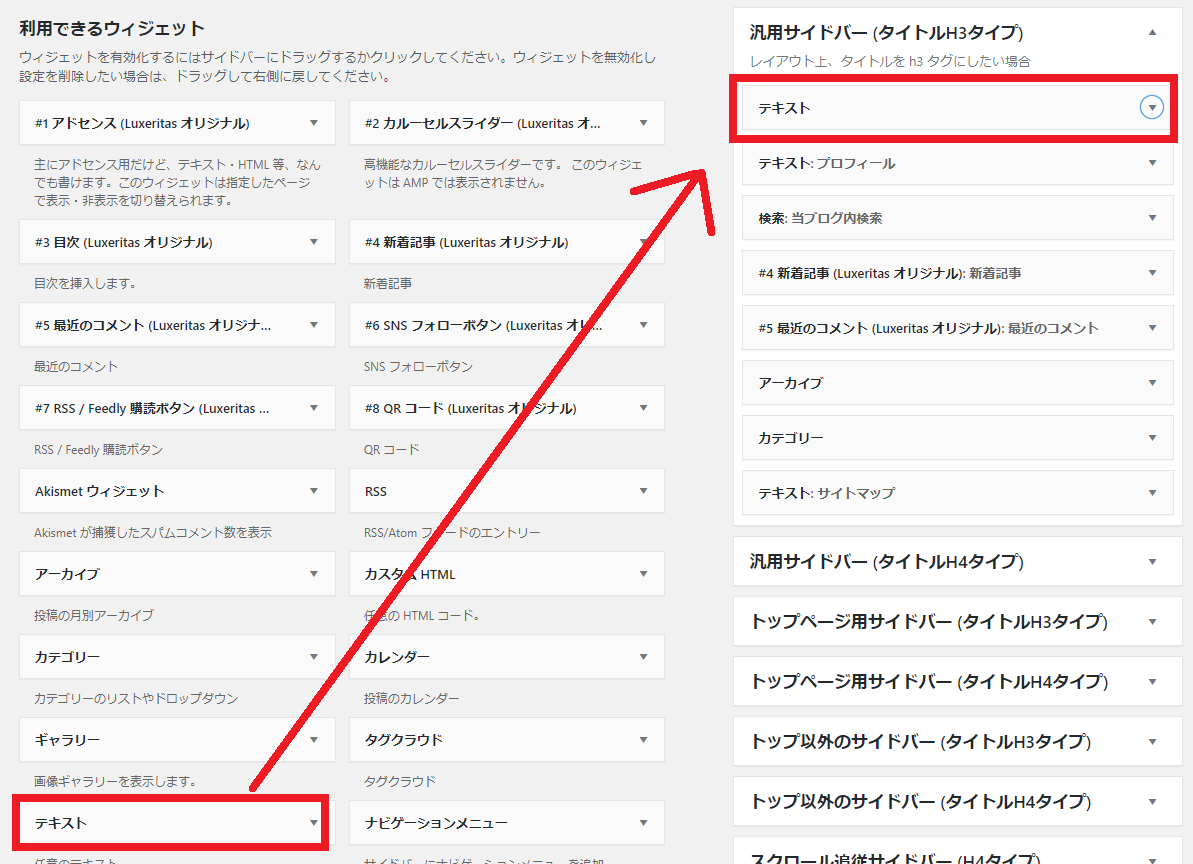Expand トップページ用サイドバー (タイトルH3タイプ) section

(1152, 622)
